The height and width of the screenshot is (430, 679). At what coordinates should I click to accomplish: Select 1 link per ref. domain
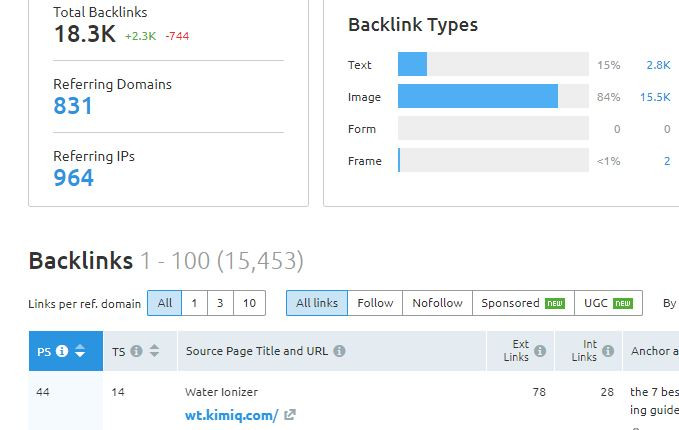[194, 303]
